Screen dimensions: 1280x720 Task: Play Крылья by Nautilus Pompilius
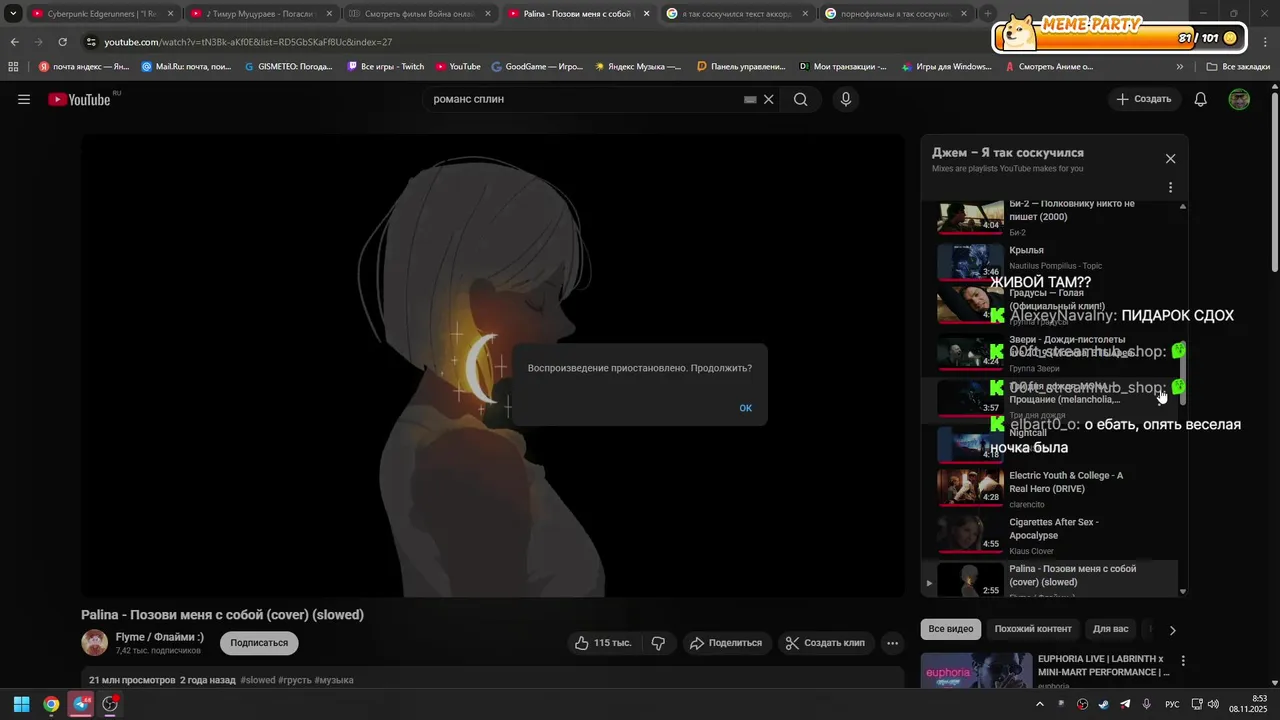coord(1058,260)
